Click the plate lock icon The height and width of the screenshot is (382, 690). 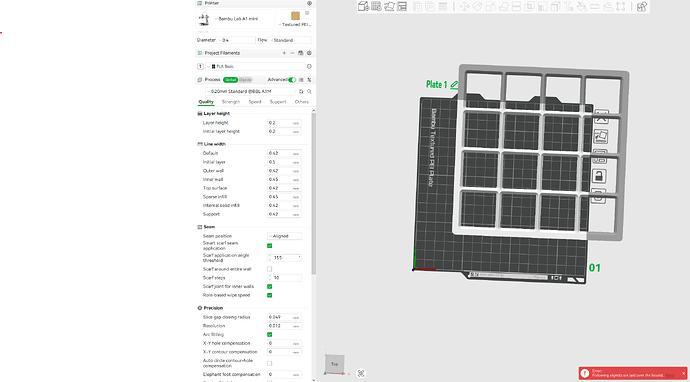(x=599, y=176)
